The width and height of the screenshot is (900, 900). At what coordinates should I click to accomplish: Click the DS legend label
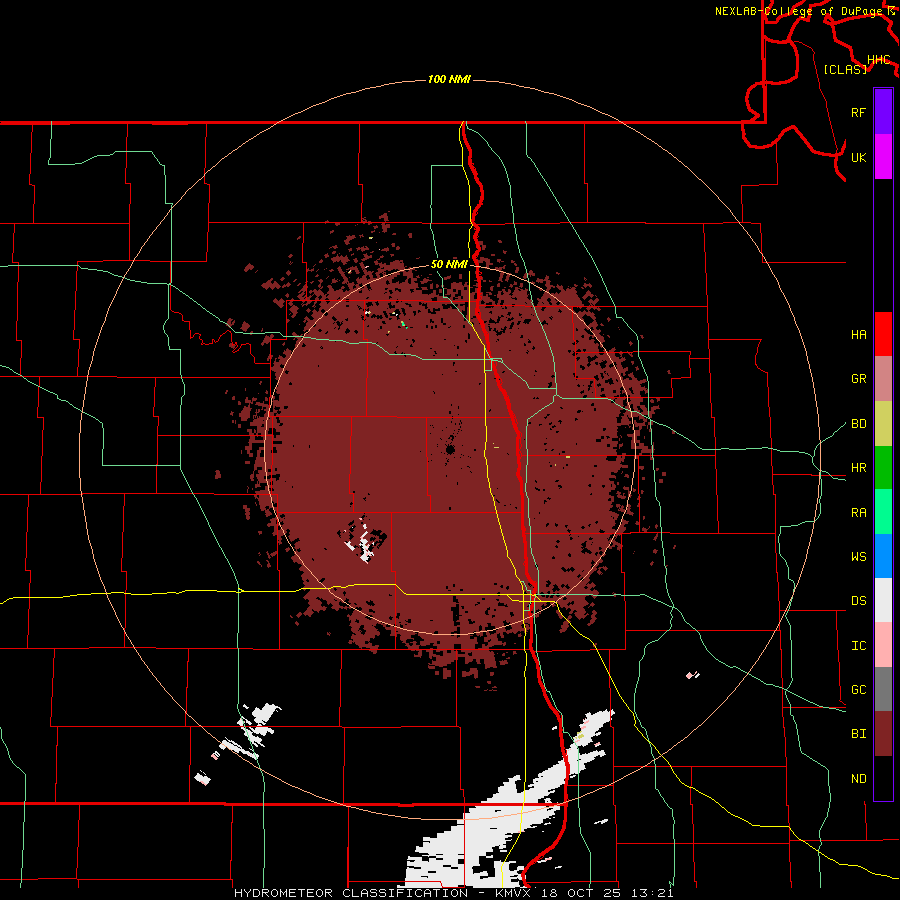pos(858,600)
